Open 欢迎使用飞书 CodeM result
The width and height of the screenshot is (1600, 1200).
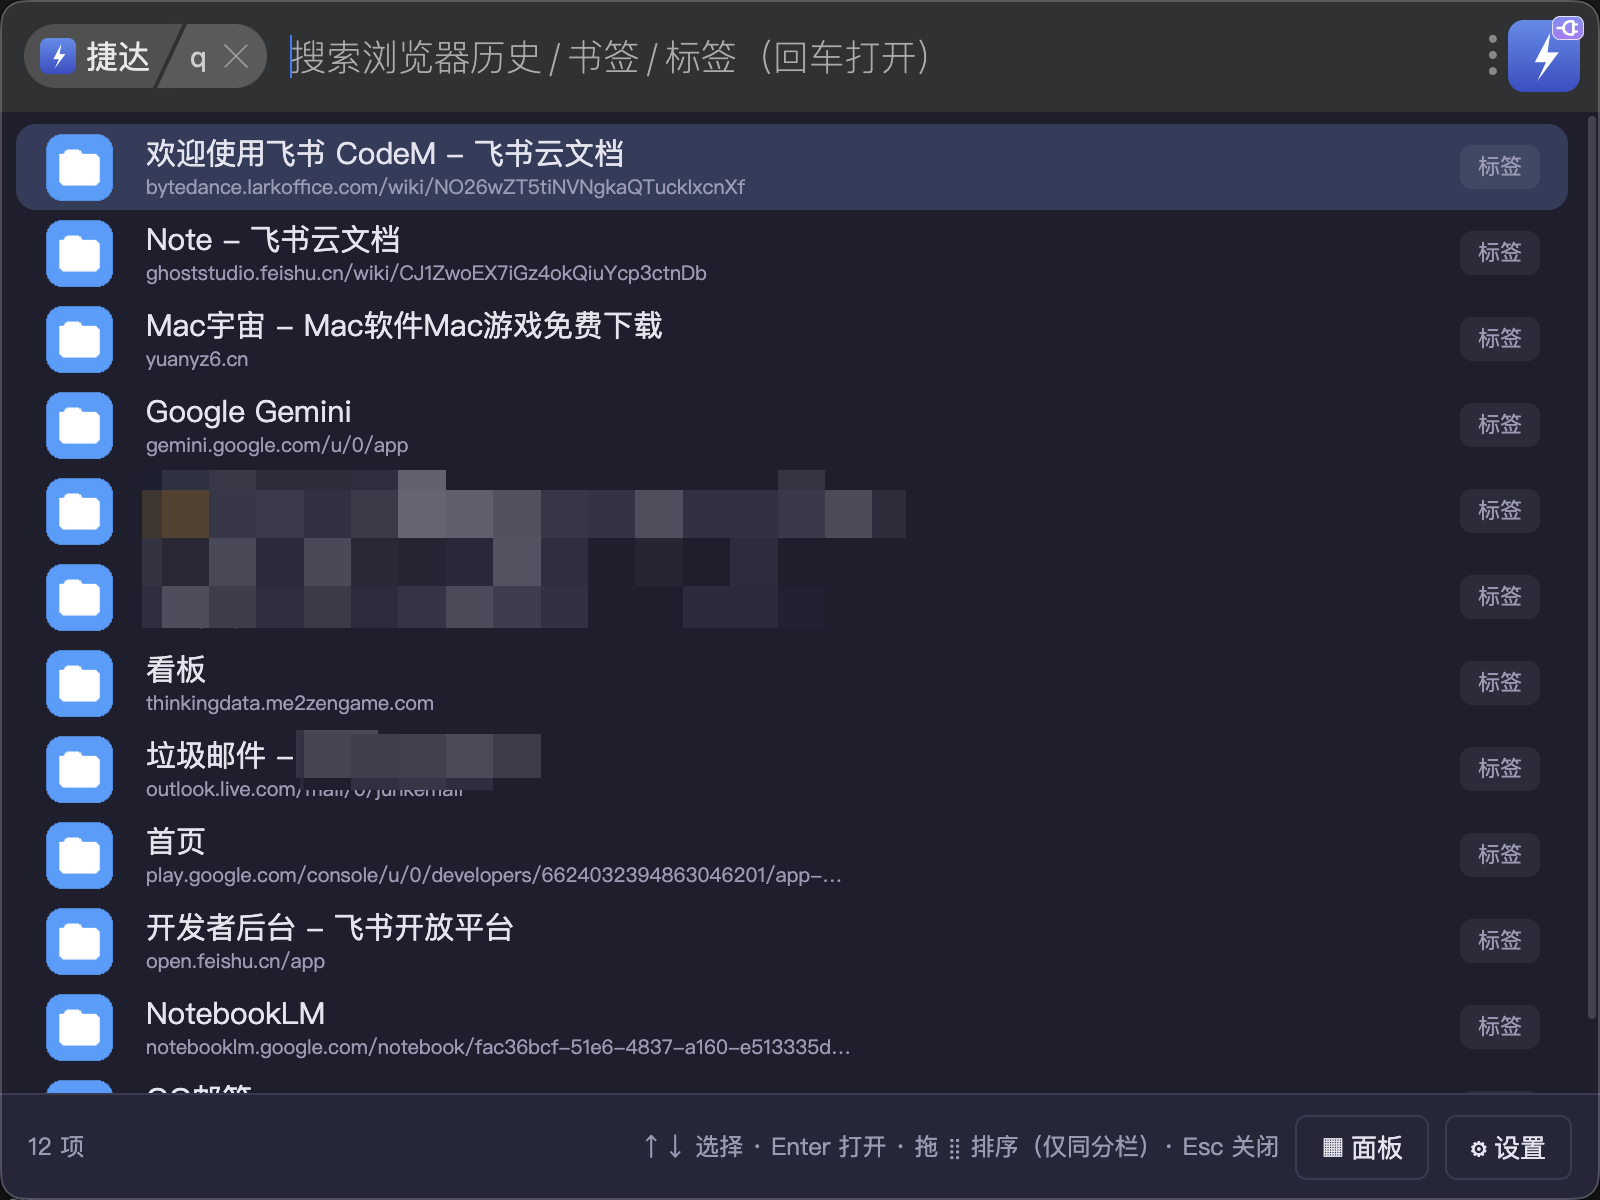pyautogui.click(x=792, y=167)
